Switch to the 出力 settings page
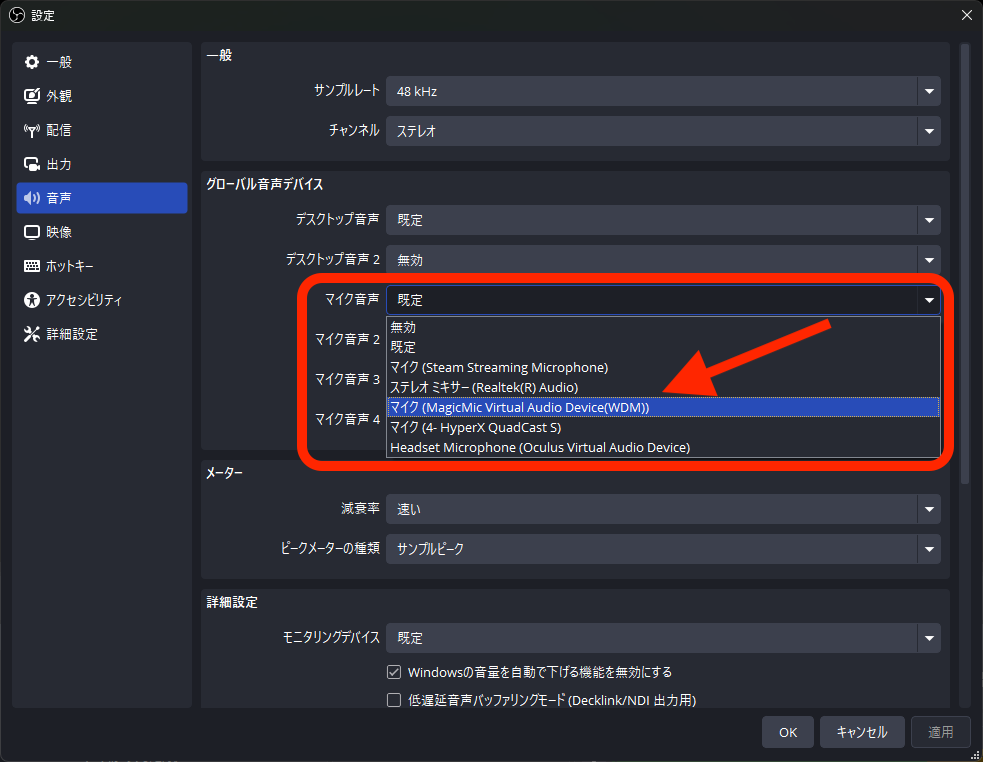Screen dimensions: 983x762 (102, 164)
